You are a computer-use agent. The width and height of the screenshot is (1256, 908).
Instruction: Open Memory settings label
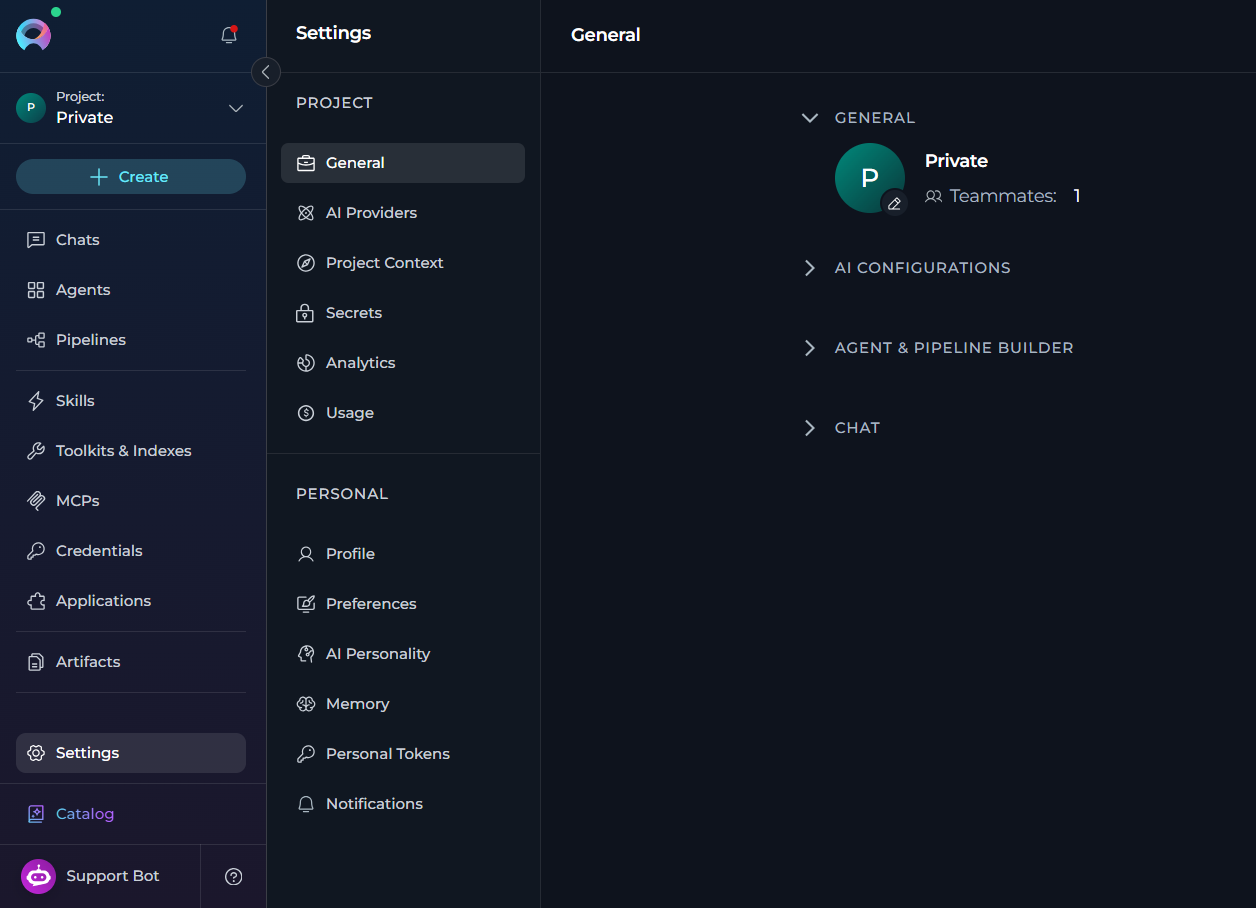click(x=357, y=704)
